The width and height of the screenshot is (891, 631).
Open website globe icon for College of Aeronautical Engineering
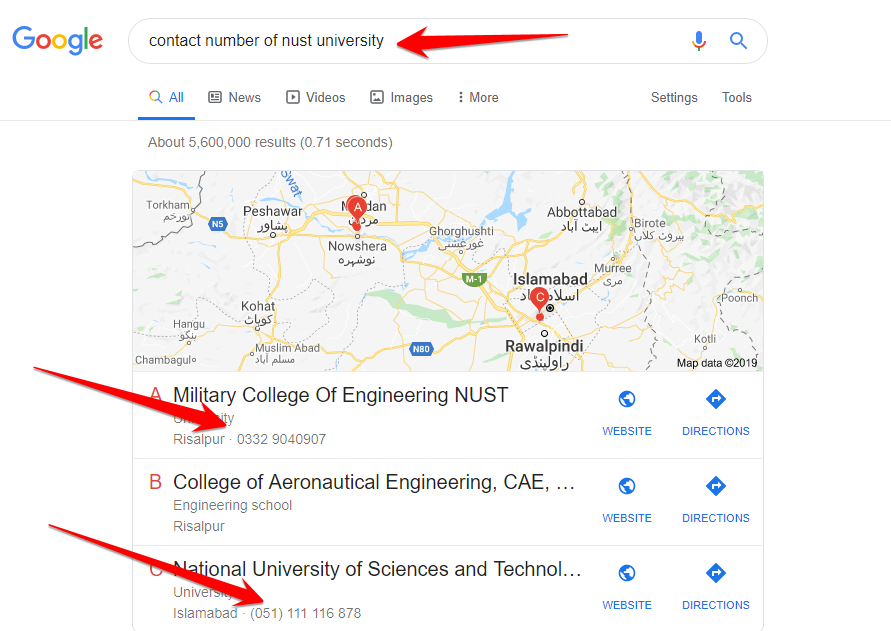(627, 487)
